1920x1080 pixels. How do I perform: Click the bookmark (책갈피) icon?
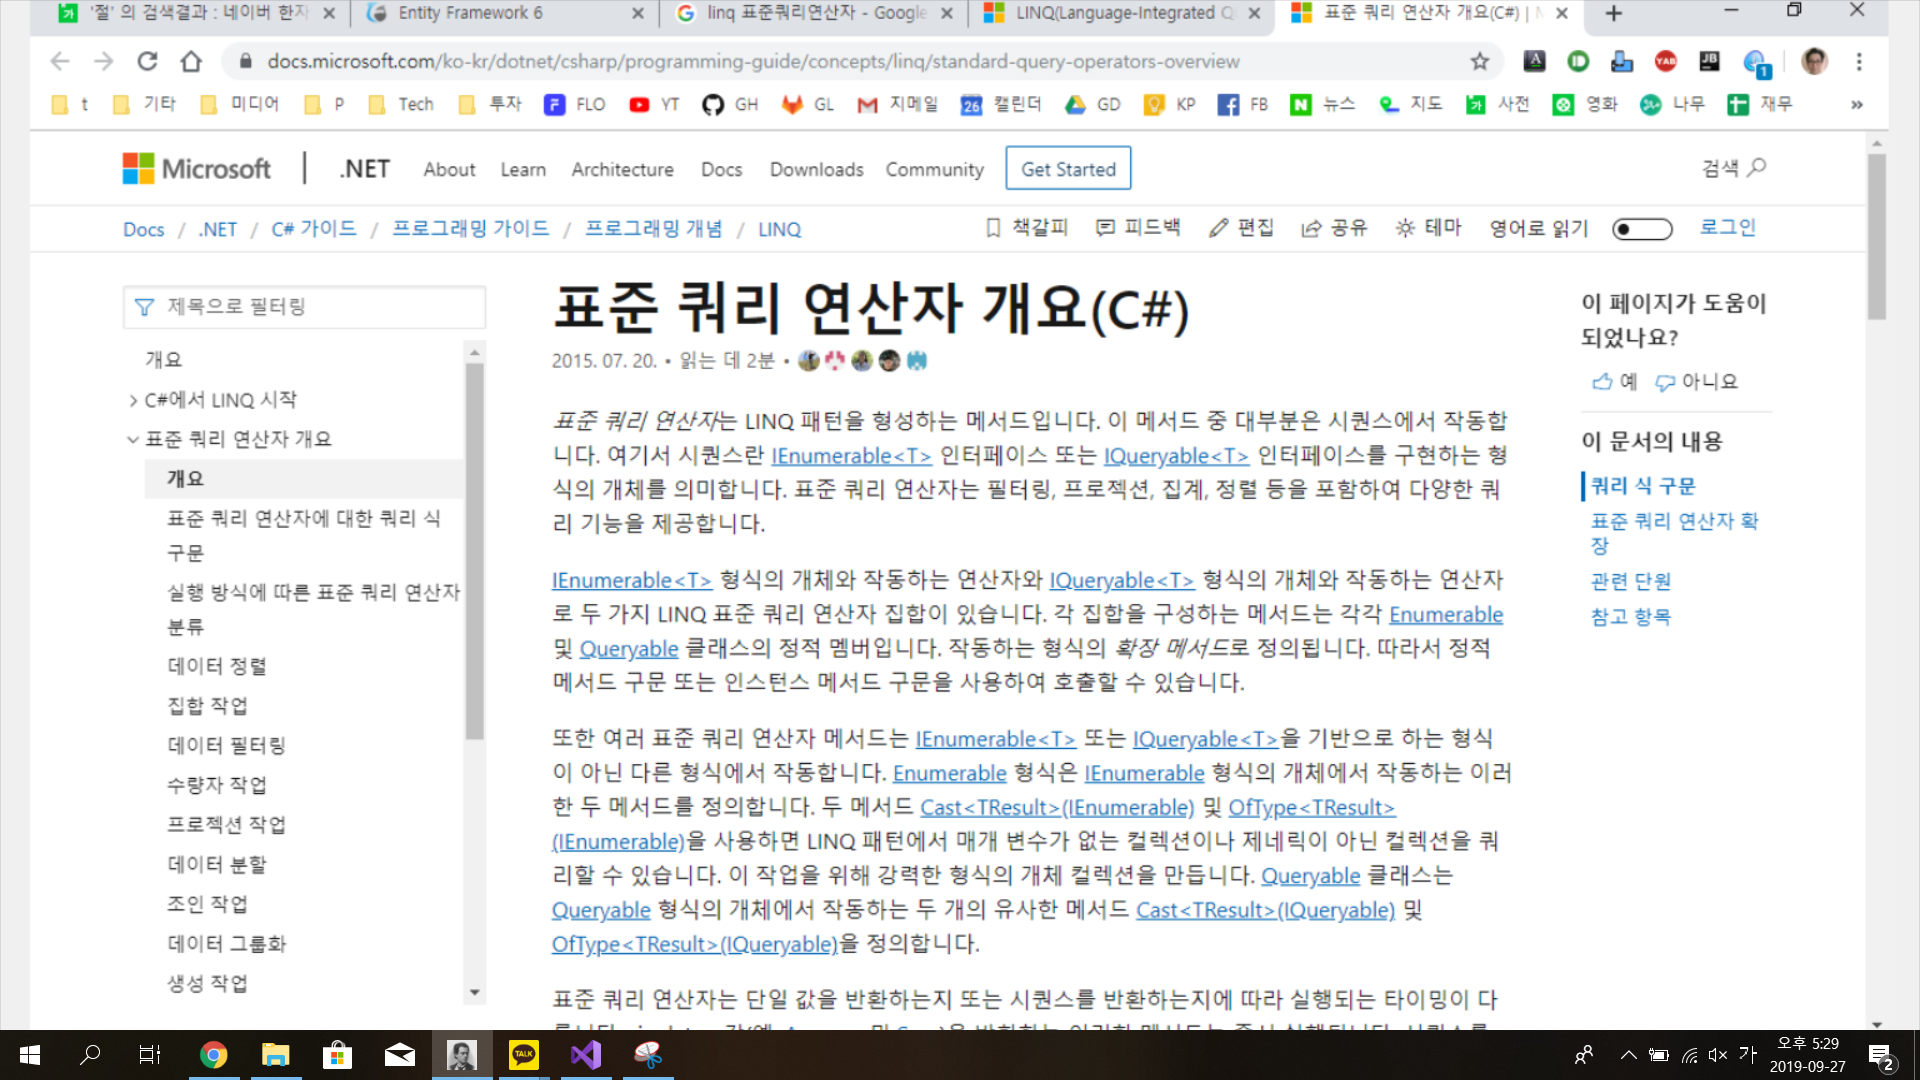(x=993, y=228)
